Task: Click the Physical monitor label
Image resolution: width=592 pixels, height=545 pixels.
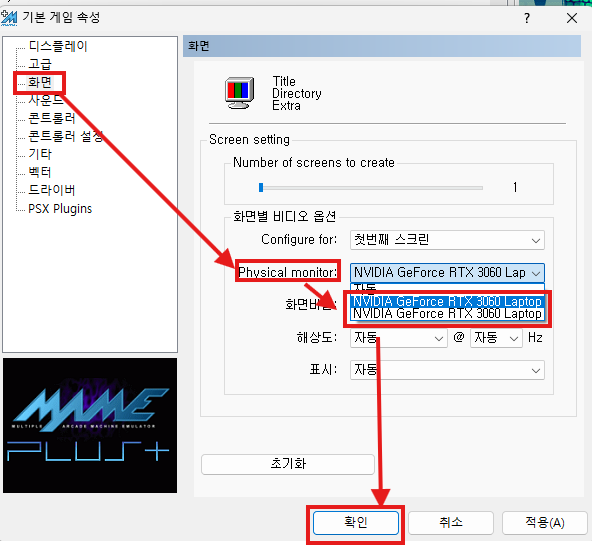Action: point(288,272)
